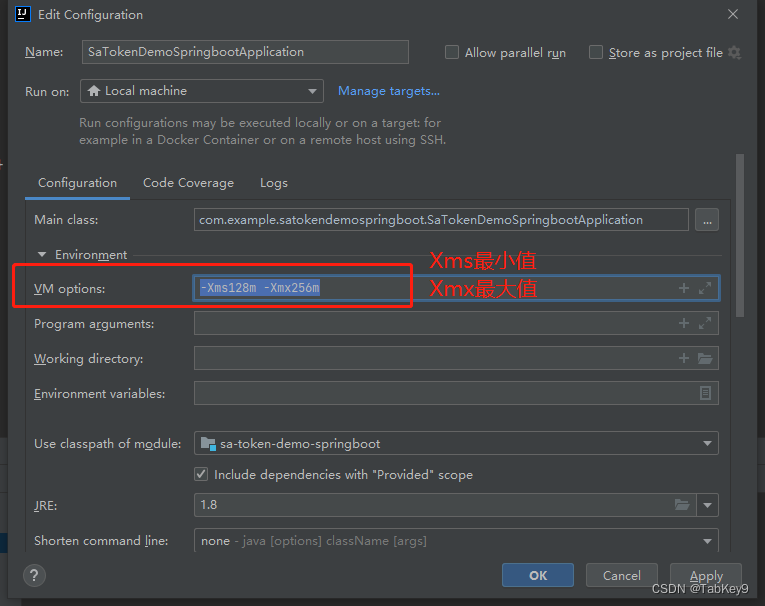Open Store as project file settings gear
Screen dimensions: 765x606
(735, 53)
